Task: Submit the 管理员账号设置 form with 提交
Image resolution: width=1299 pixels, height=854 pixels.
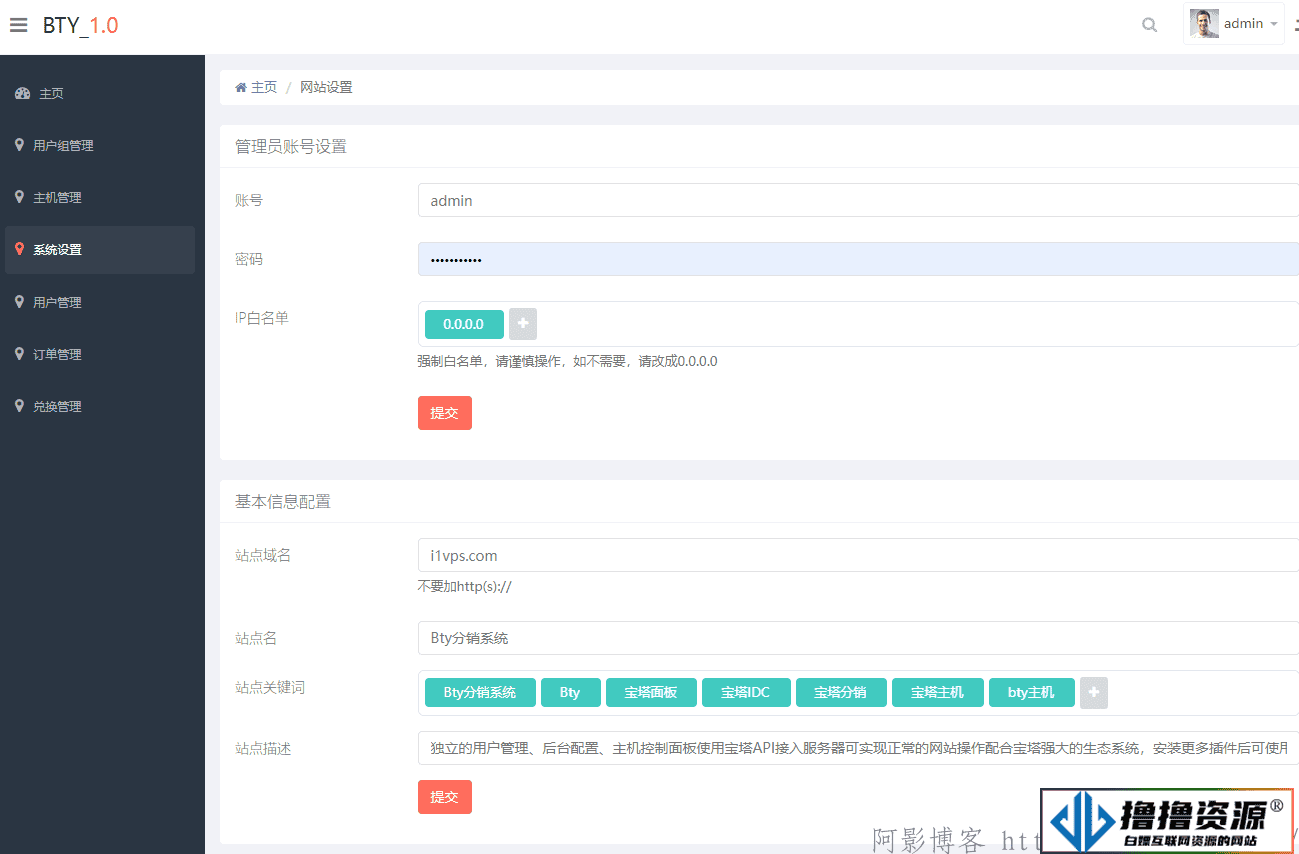Action: click(445, 413)
